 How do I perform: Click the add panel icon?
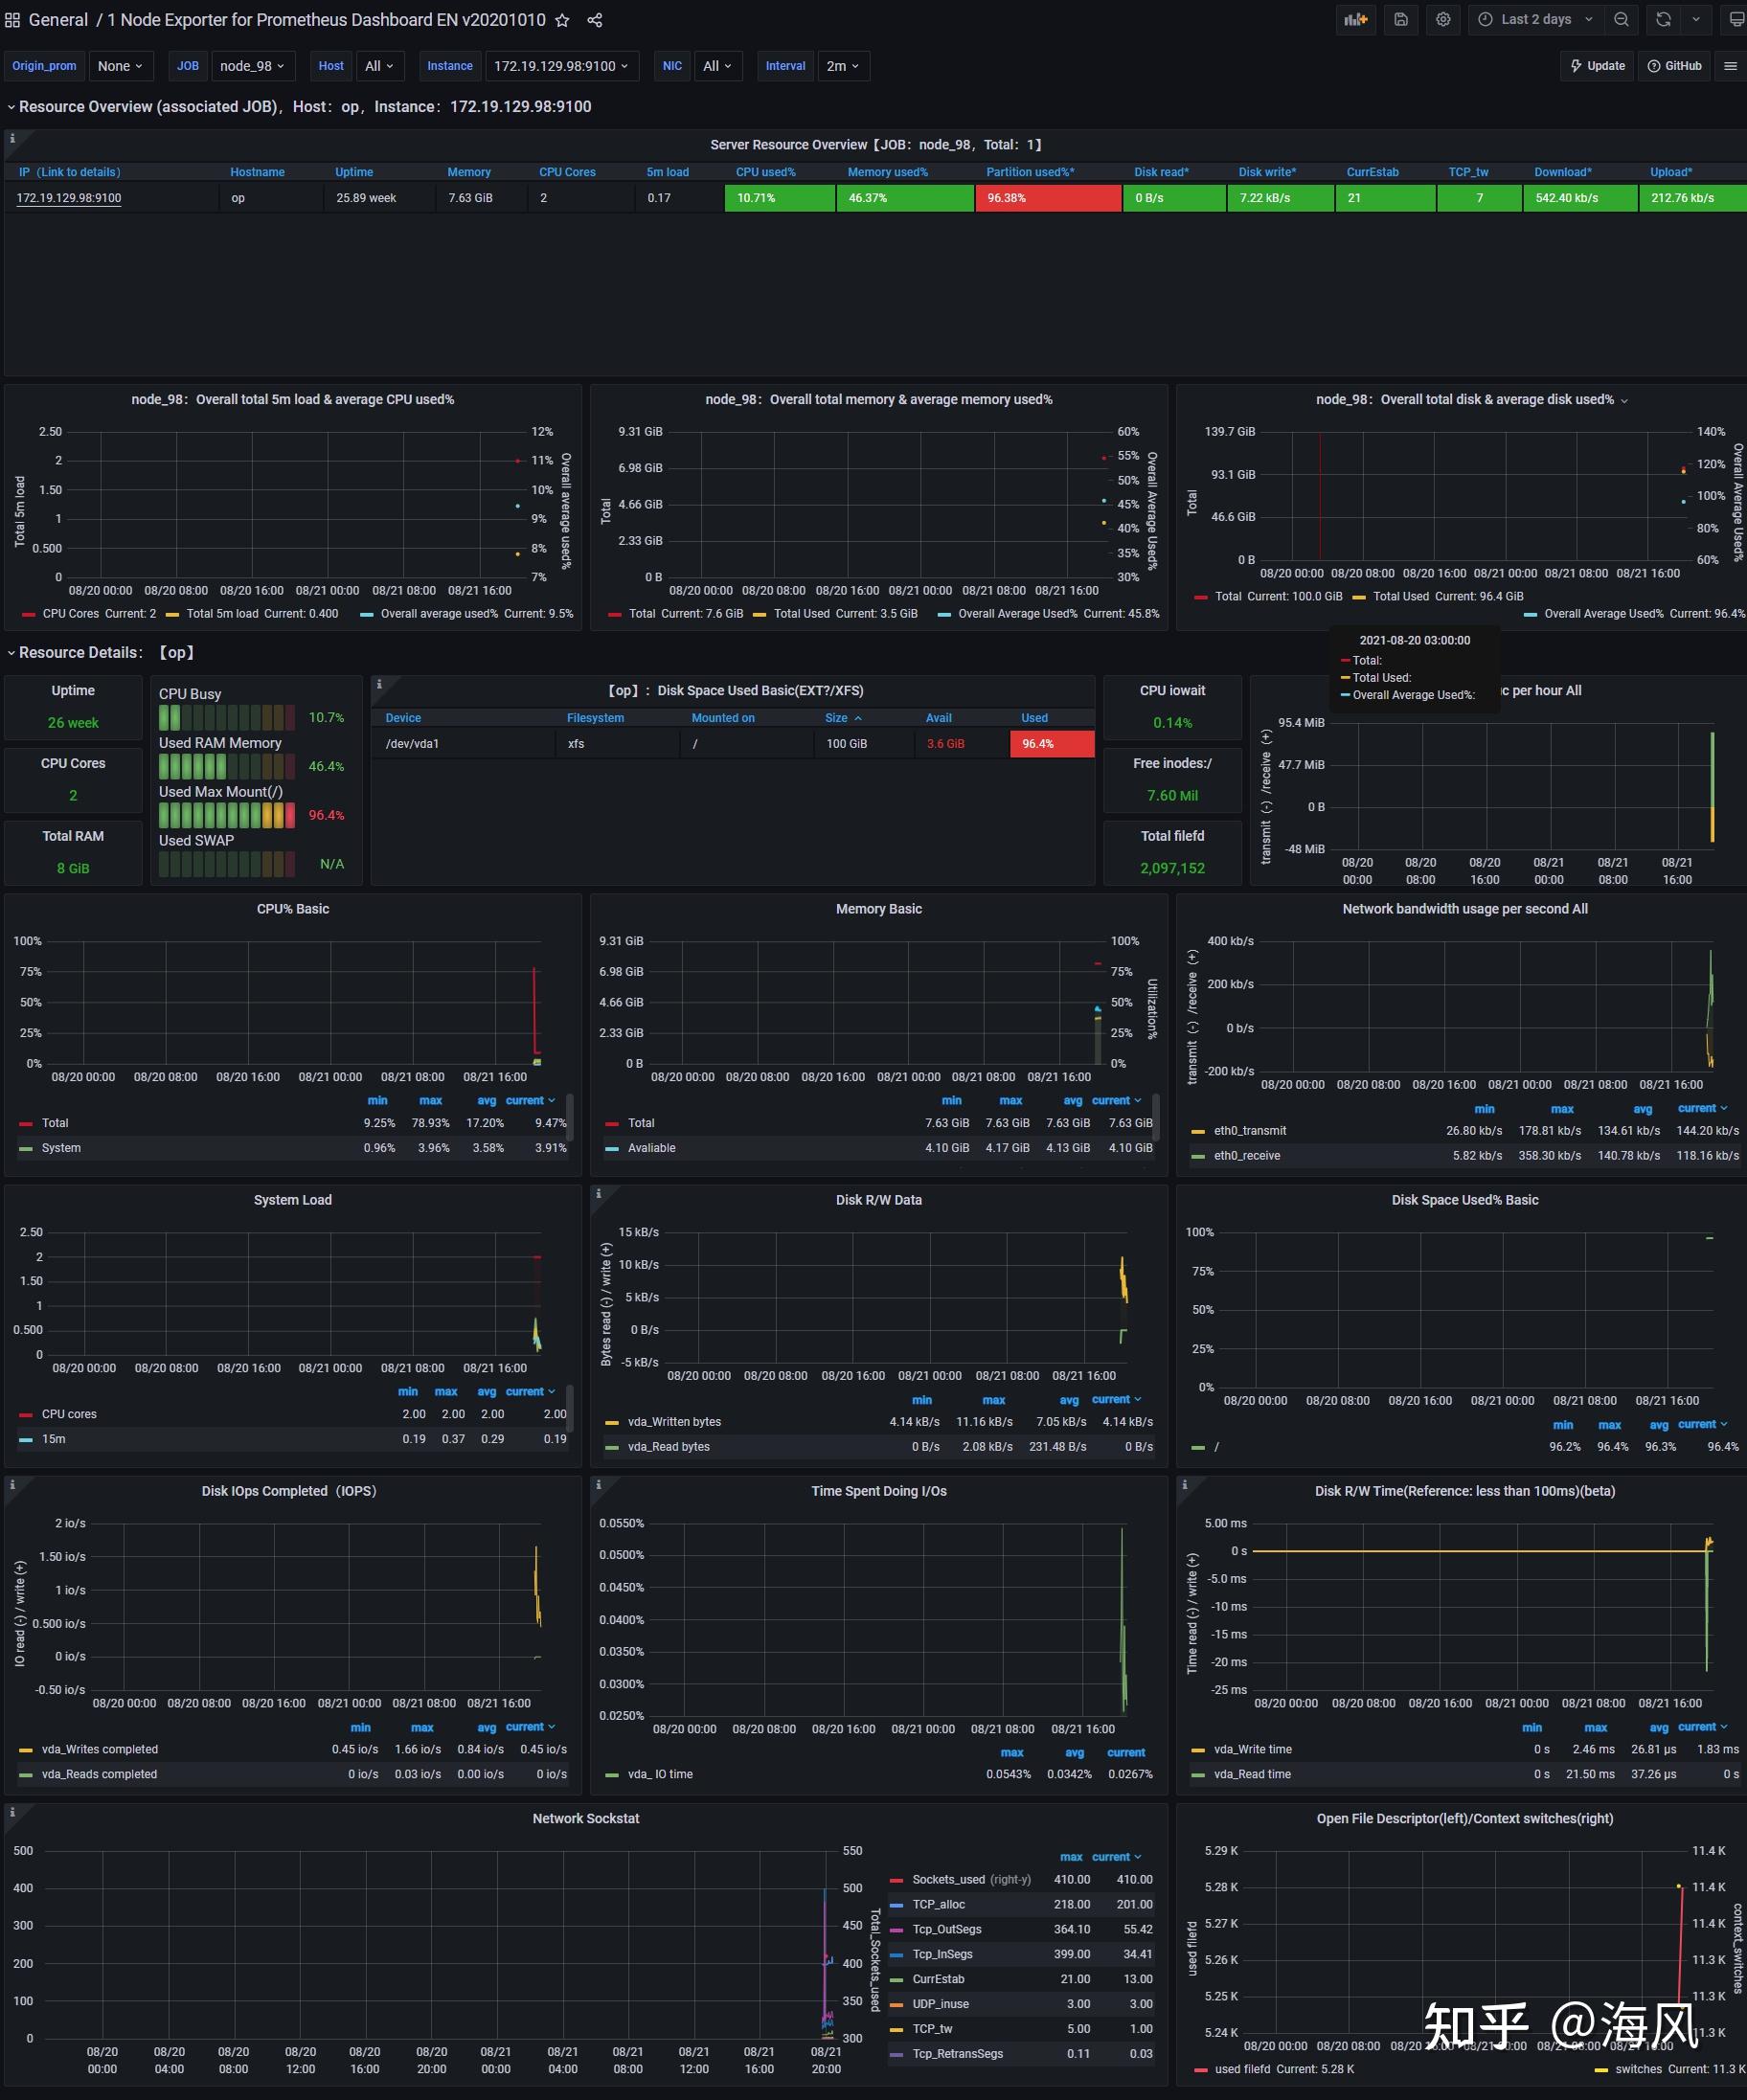tap(1355, 19)
